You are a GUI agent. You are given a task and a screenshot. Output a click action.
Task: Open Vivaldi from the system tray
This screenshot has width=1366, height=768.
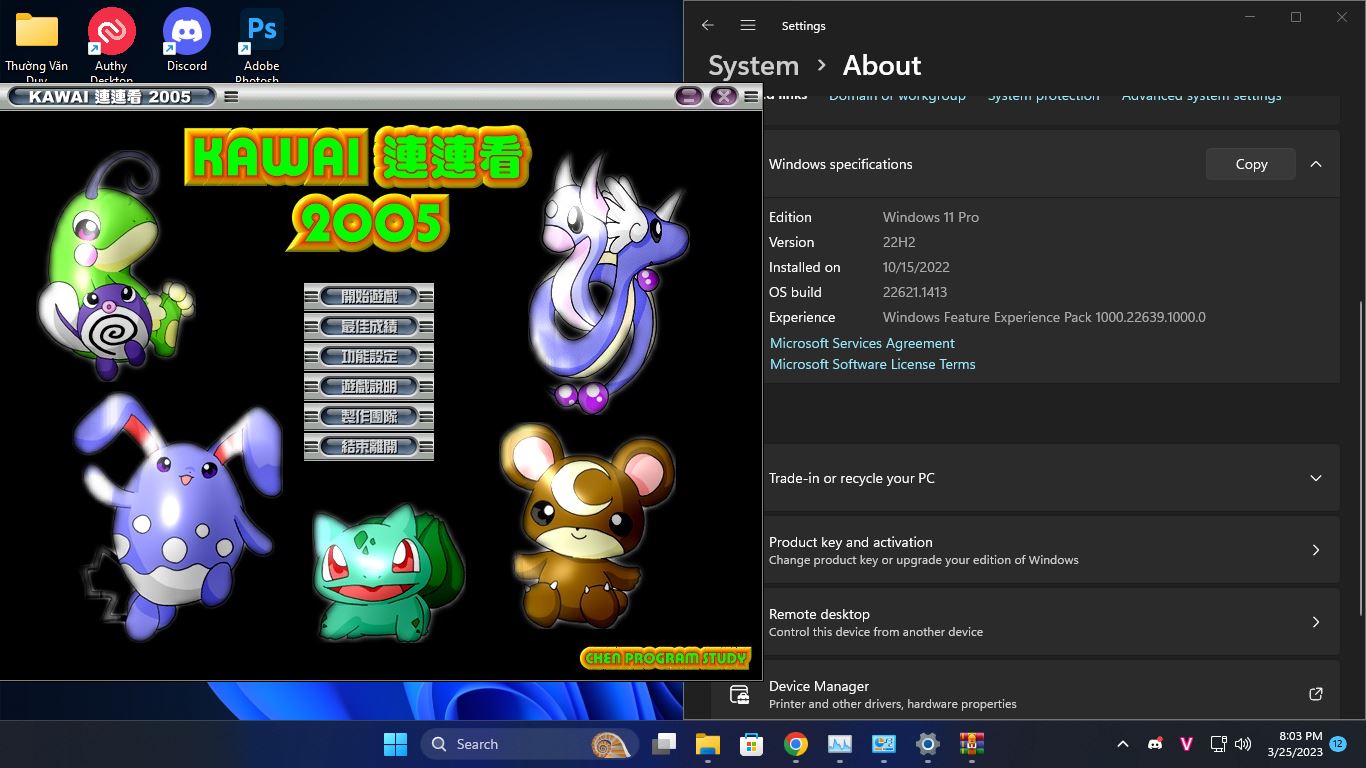click(x=1186, y=744)
